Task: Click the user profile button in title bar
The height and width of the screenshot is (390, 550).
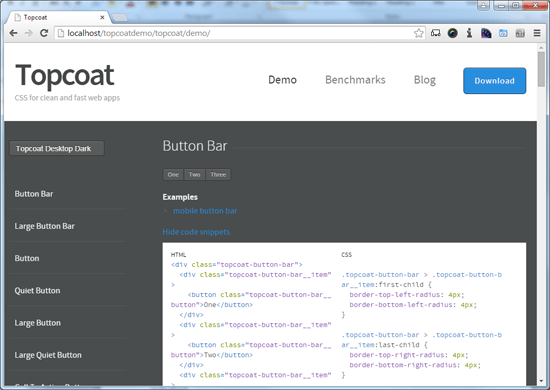Action: point(483,5)
